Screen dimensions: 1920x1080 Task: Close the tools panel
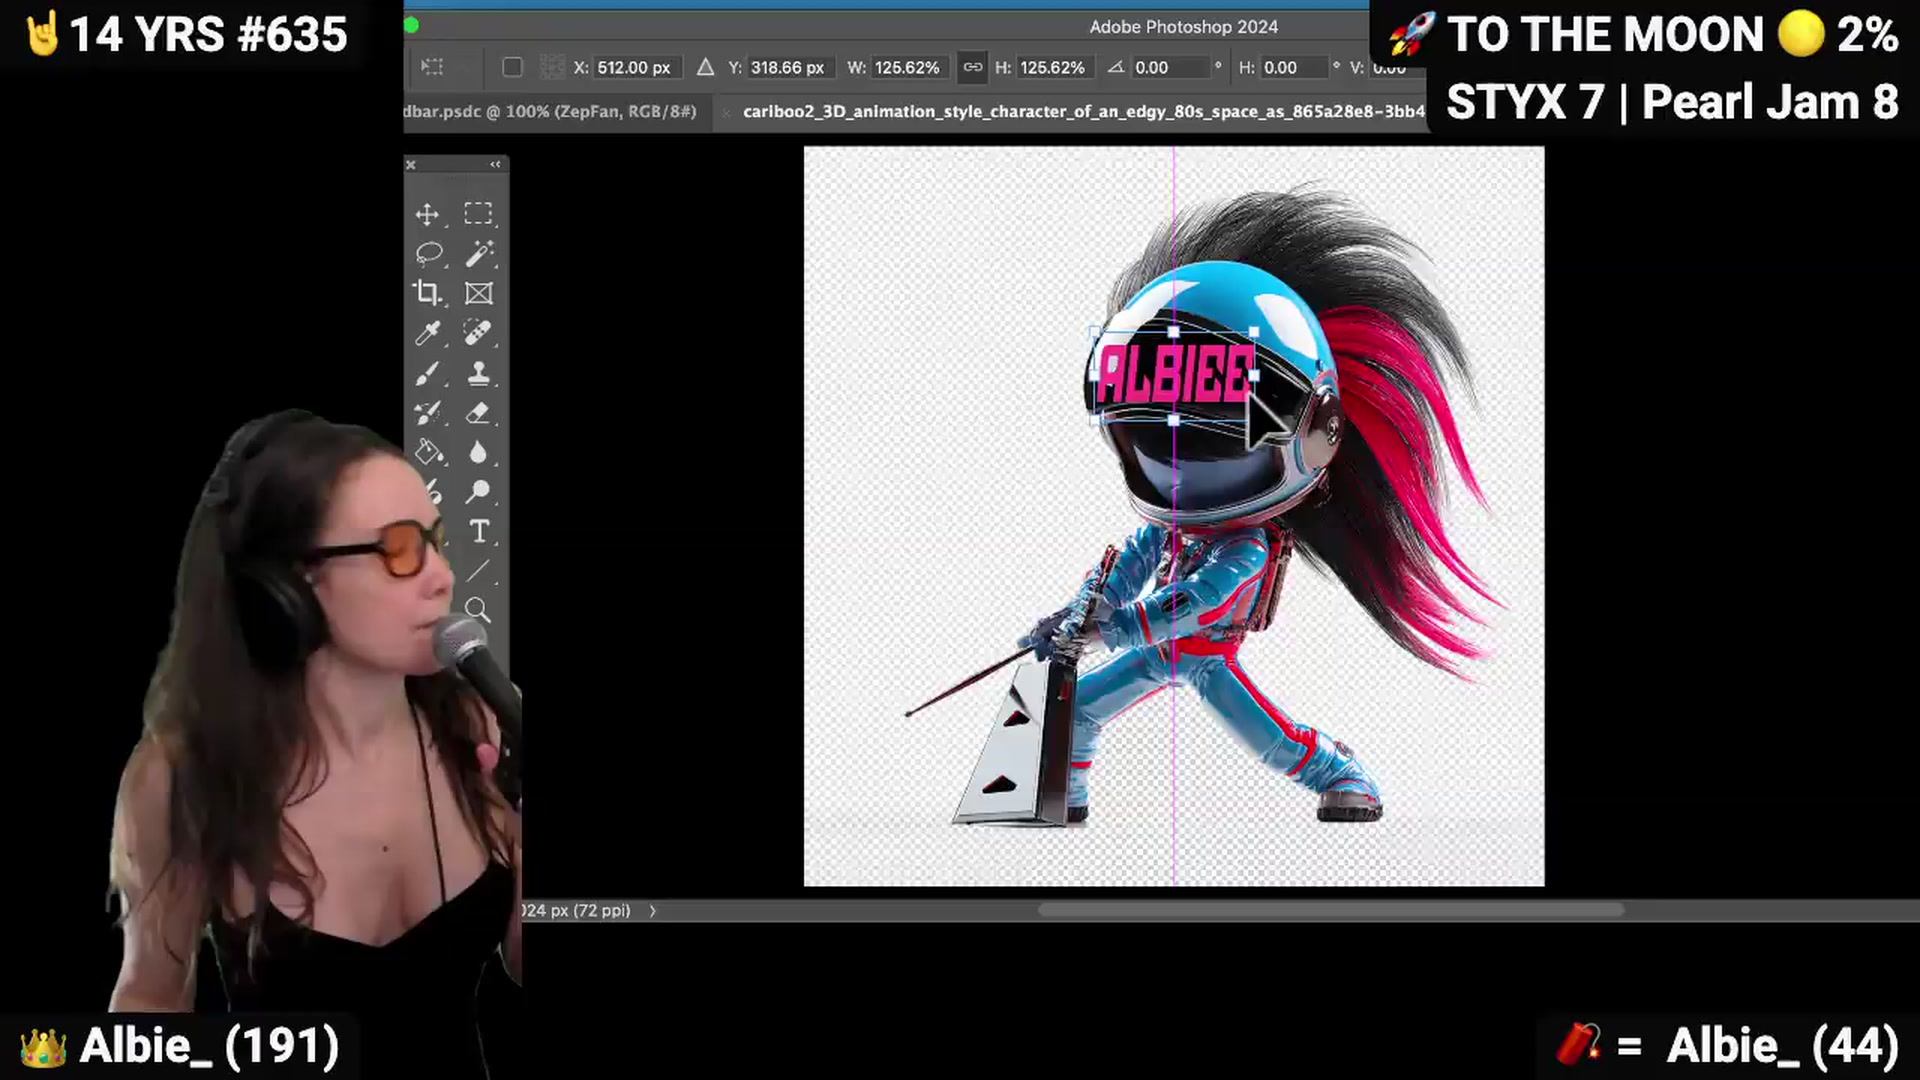[x=410, y=164]
